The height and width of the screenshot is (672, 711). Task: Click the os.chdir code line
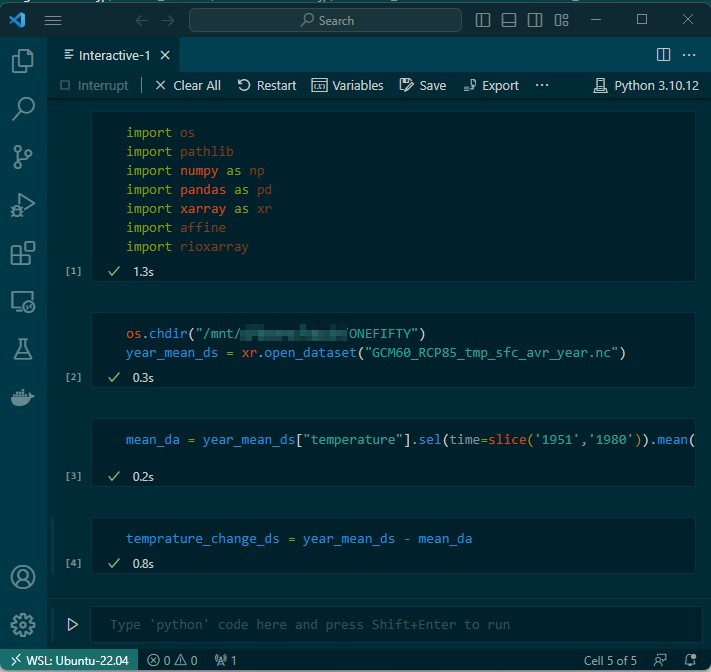276,334
